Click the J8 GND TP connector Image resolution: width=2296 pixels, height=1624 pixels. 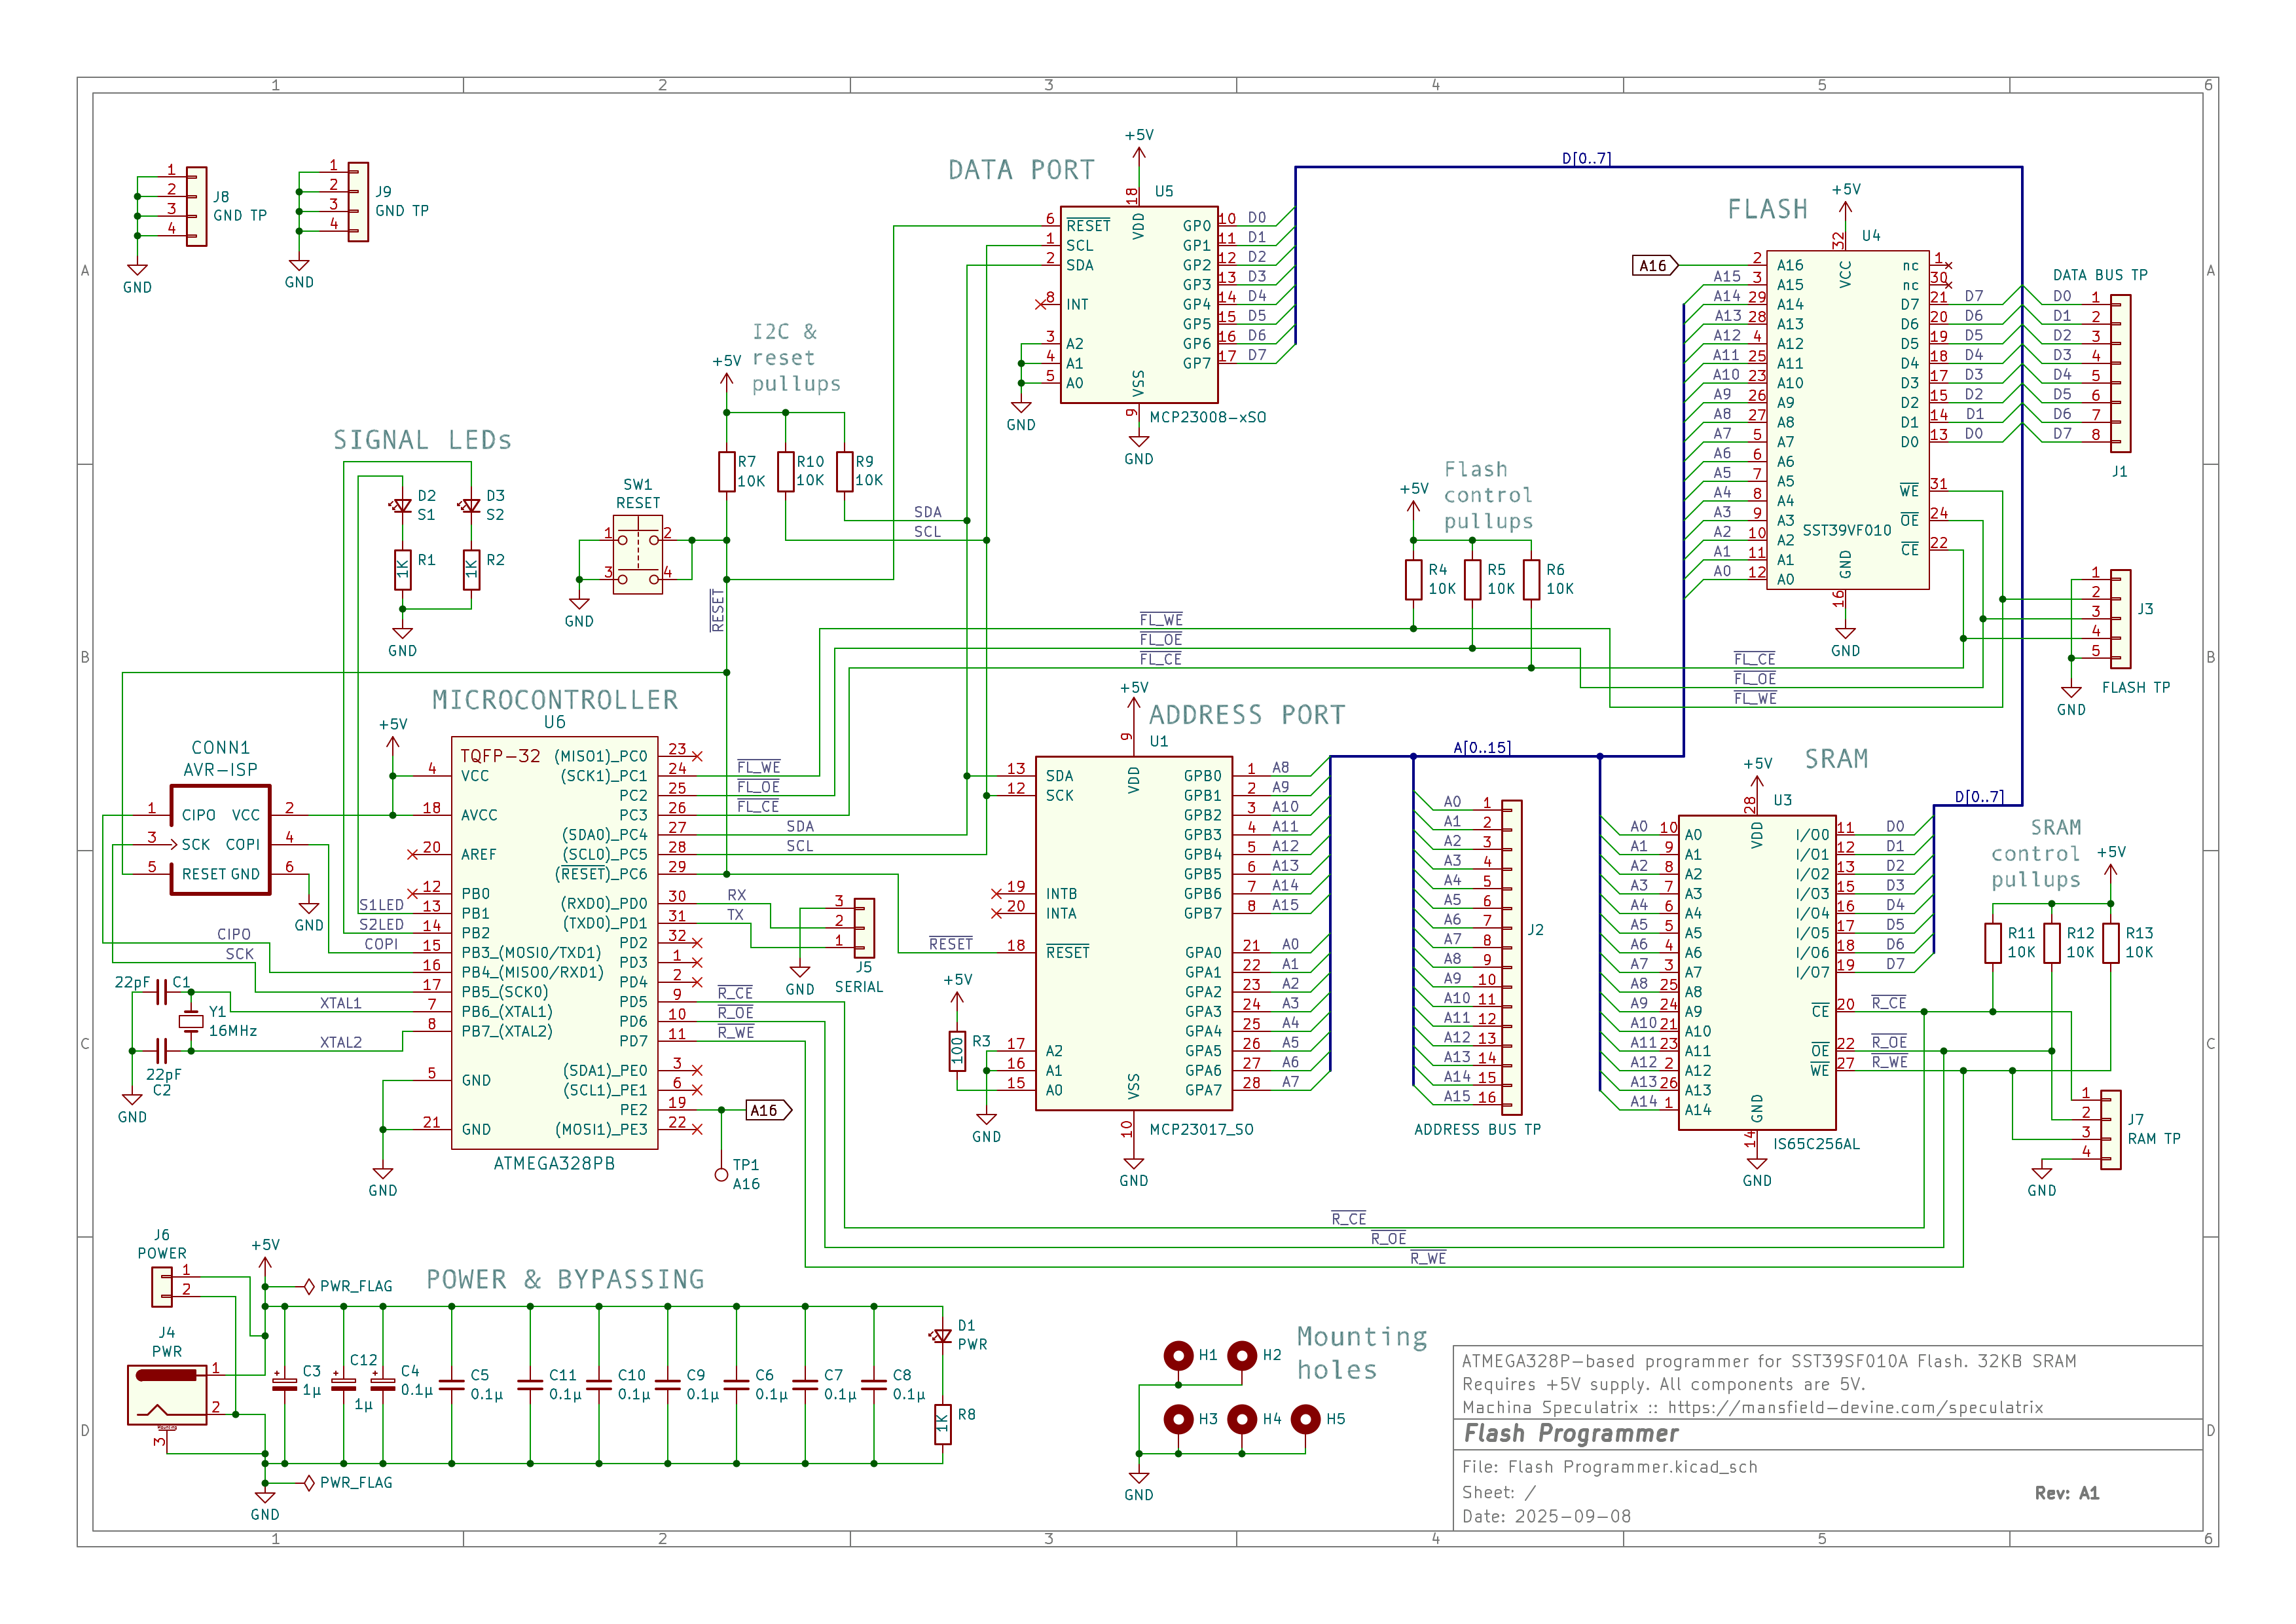click(197, 206)
